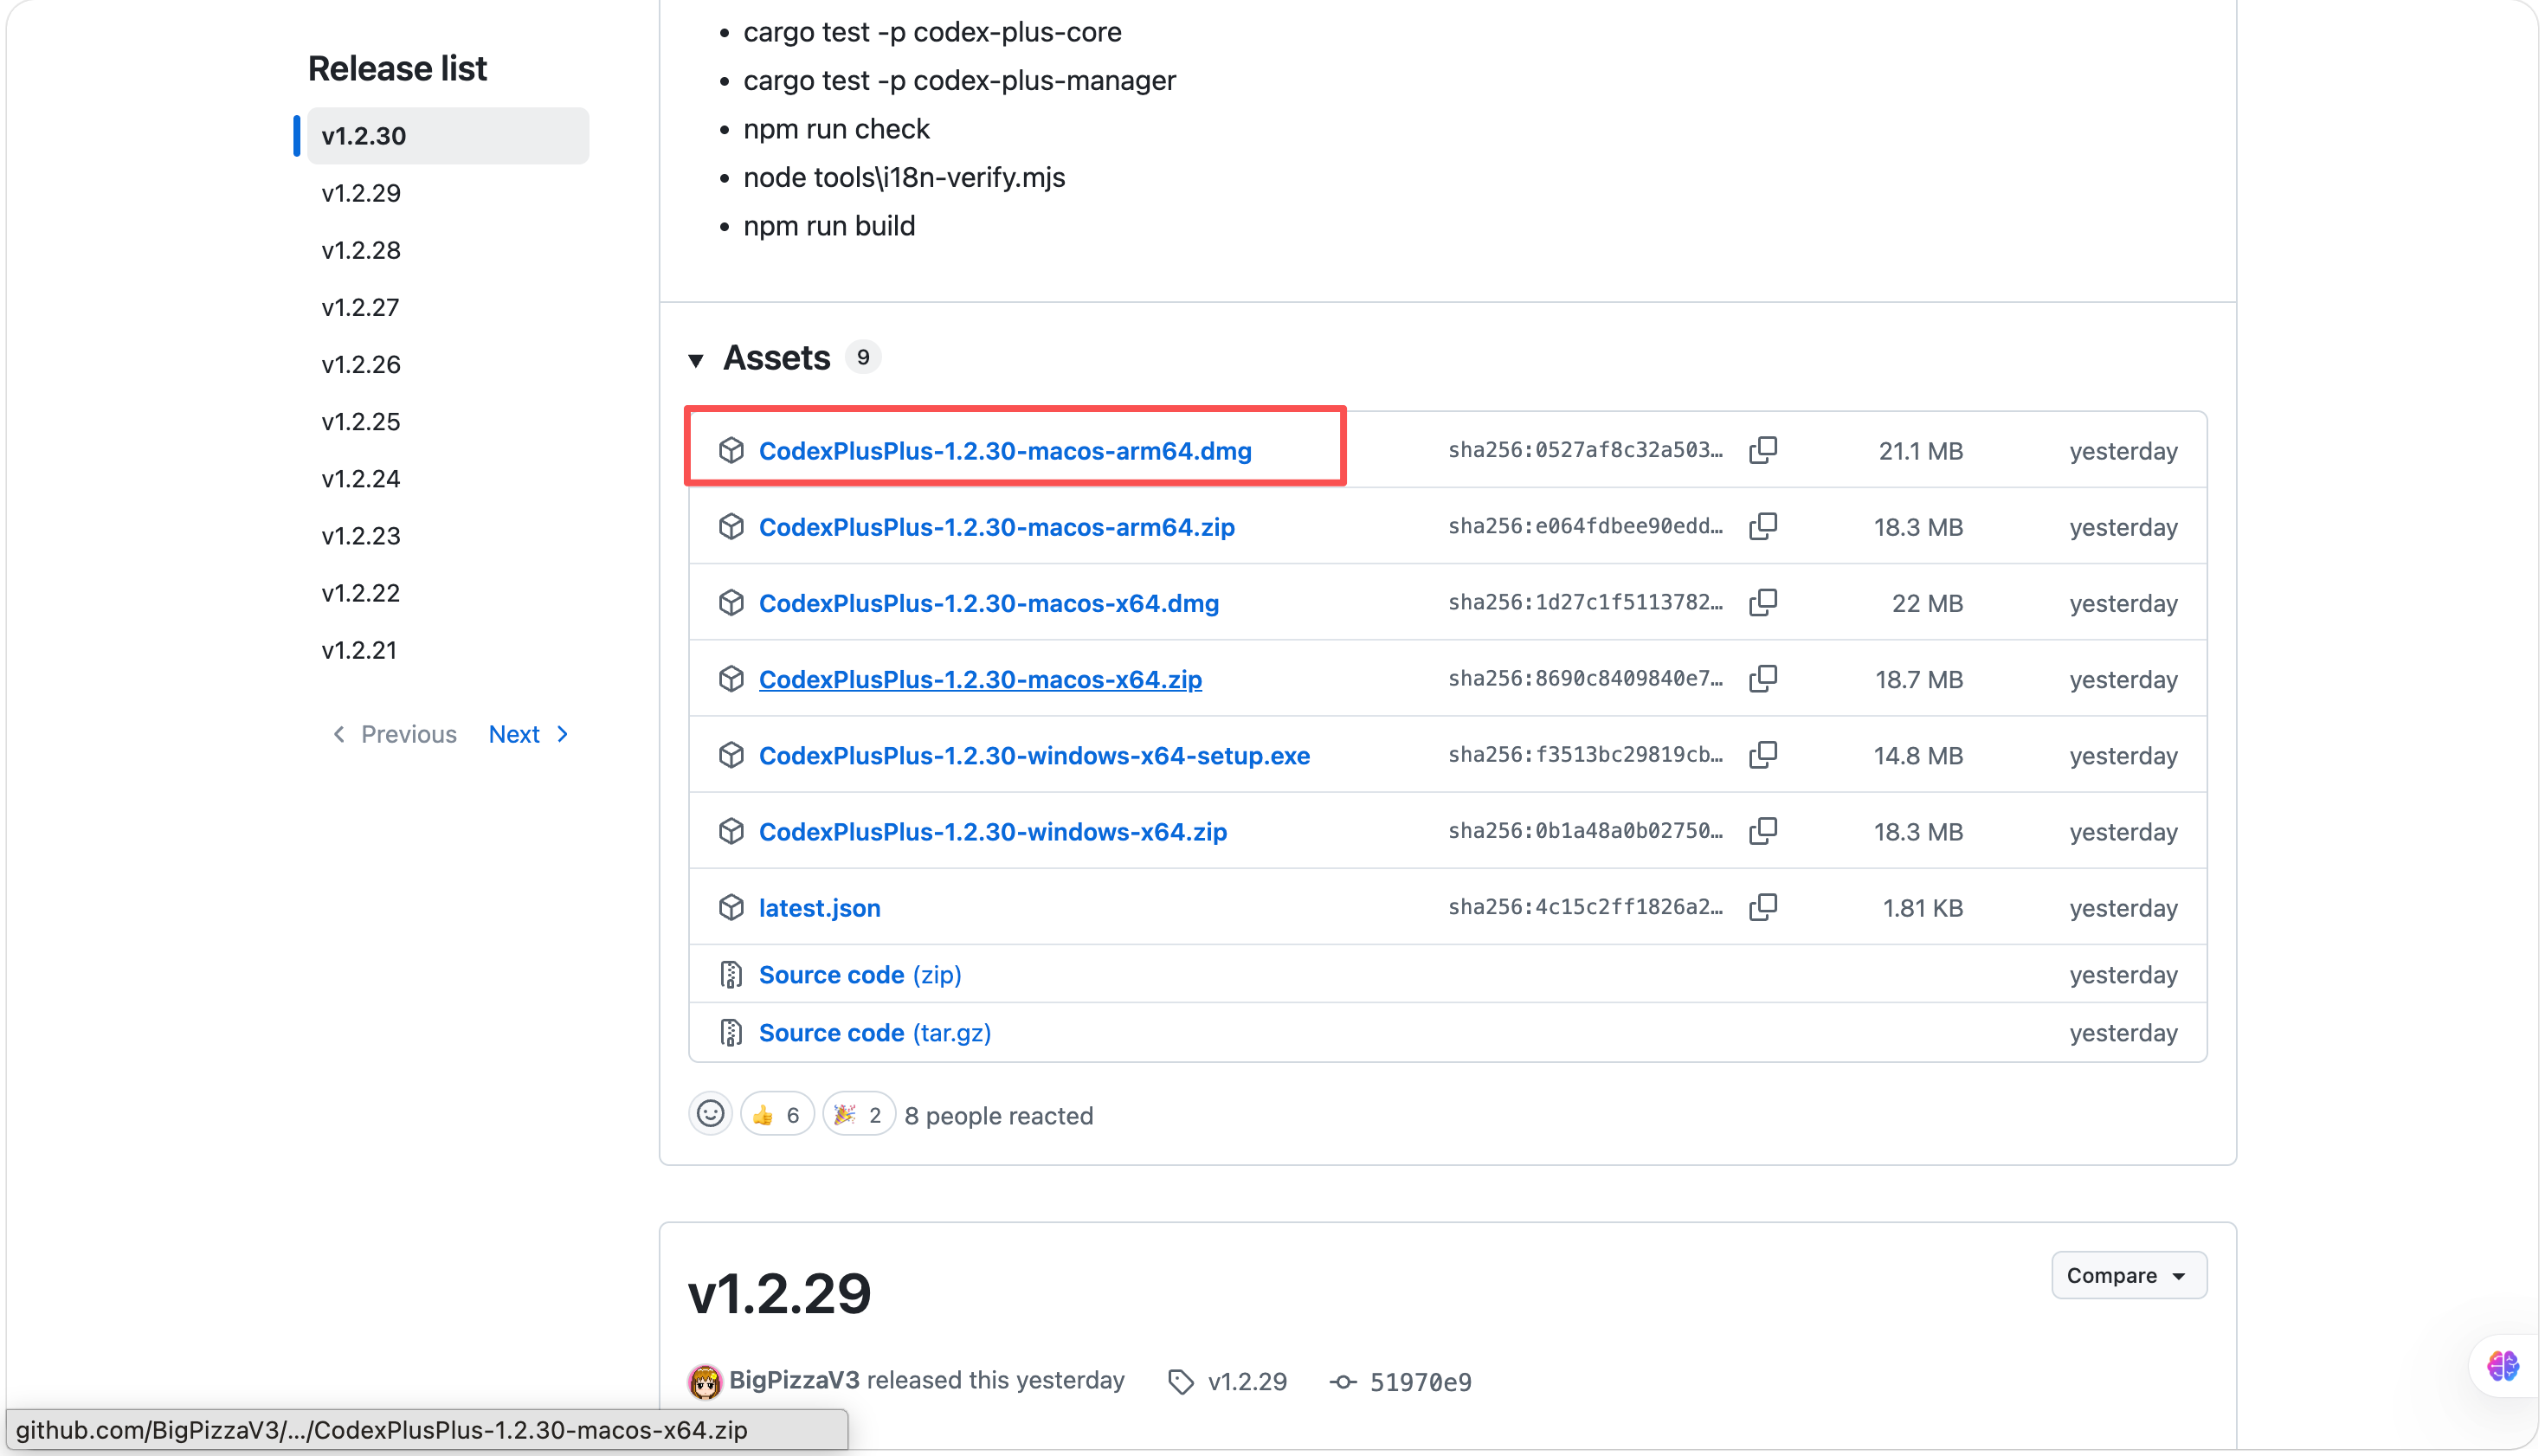2545x1456 pixels.
Task: Copy sha256 for windows-x64-setup.exe
Action: [x=1763, y=754]
